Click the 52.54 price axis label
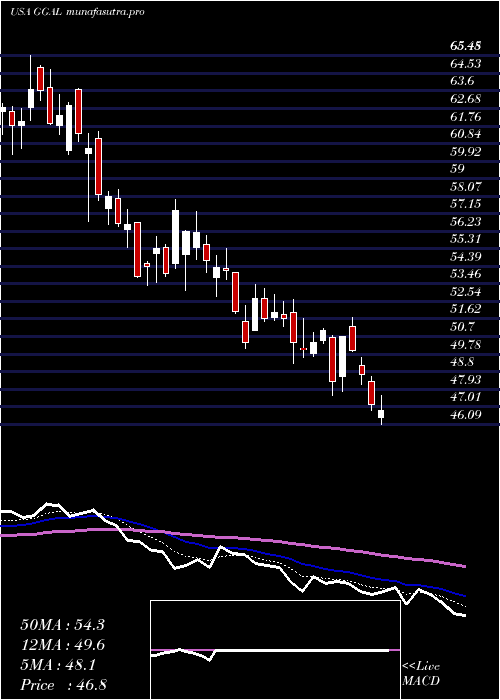The image size is (500, 700). coord(466,292)
